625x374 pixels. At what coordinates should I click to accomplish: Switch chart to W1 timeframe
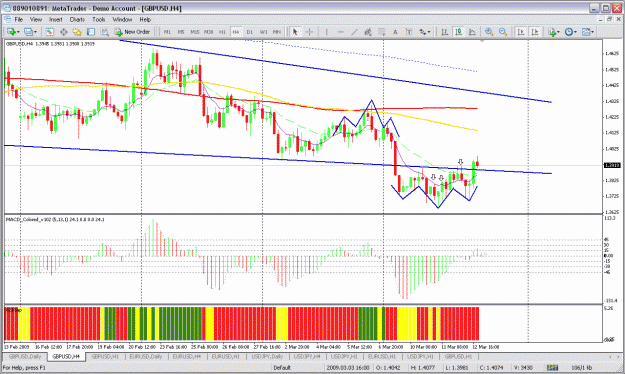[x=263, y=32]
